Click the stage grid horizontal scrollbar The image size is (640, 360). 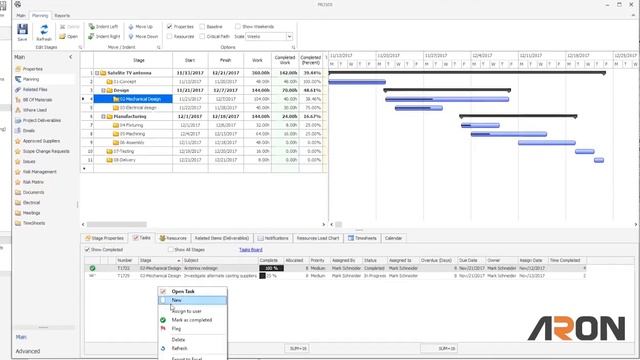(117, 224)
